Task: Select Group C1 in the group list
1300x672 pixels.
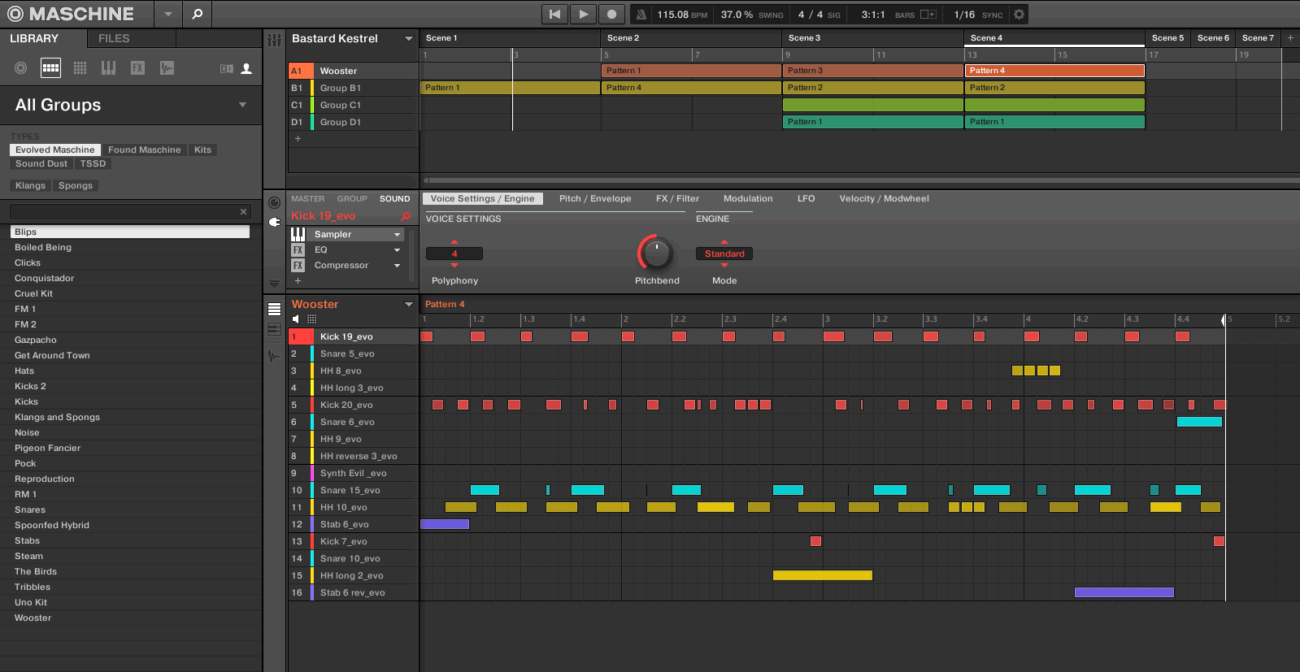Action: pyautogui.click(x=353, y=105)
